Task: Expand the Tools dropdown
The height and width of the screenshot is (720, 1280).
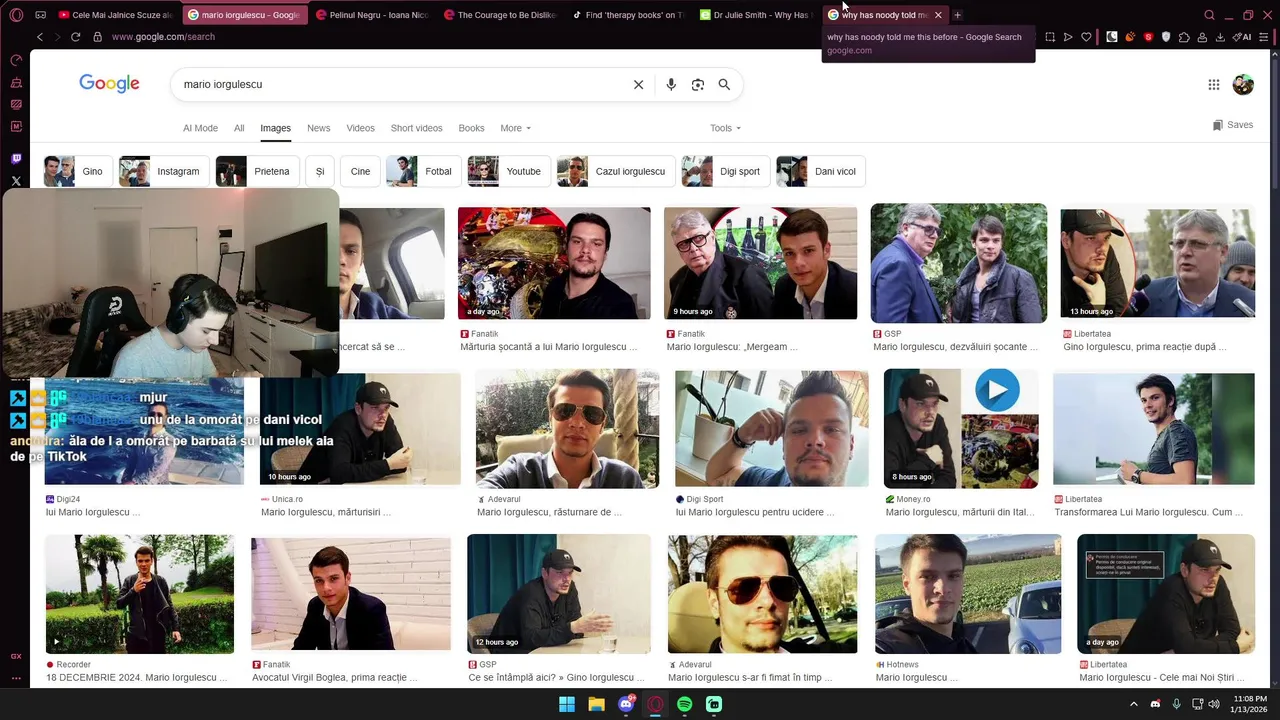Action: tap(725, 128)
